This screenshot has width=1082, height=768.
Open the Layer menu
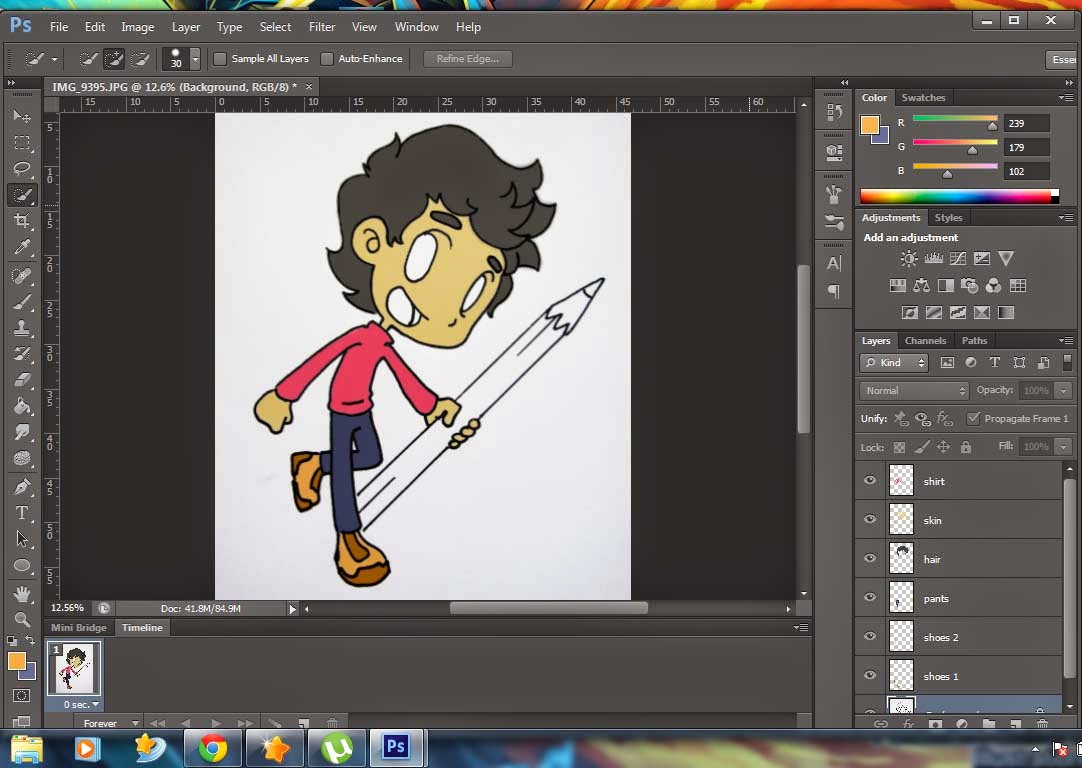(186, 27)
